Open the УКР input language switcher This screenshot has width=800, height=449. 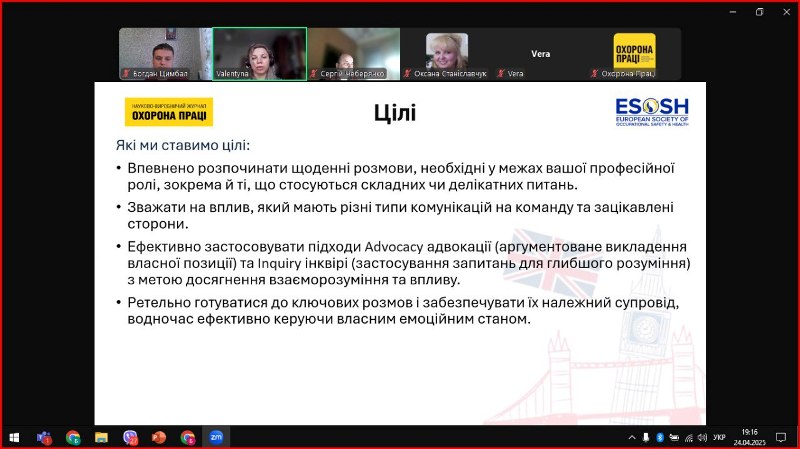click(719, 437)
